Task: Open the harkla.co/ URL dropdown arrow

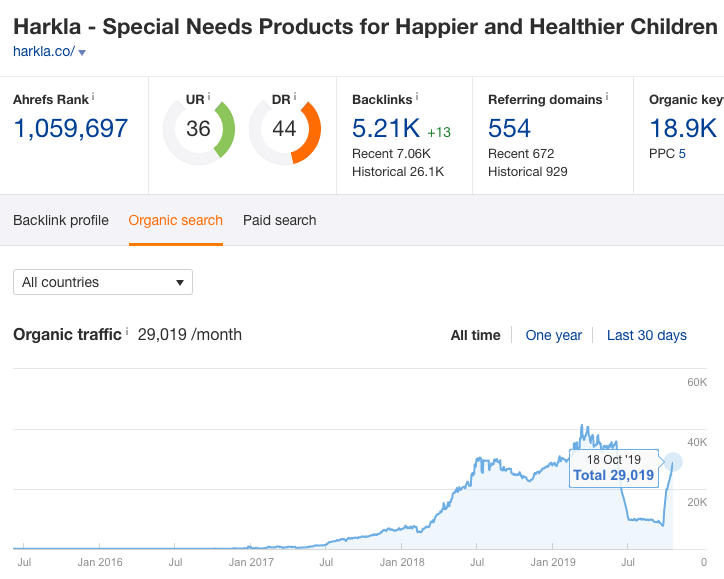Action: (82, 53)
